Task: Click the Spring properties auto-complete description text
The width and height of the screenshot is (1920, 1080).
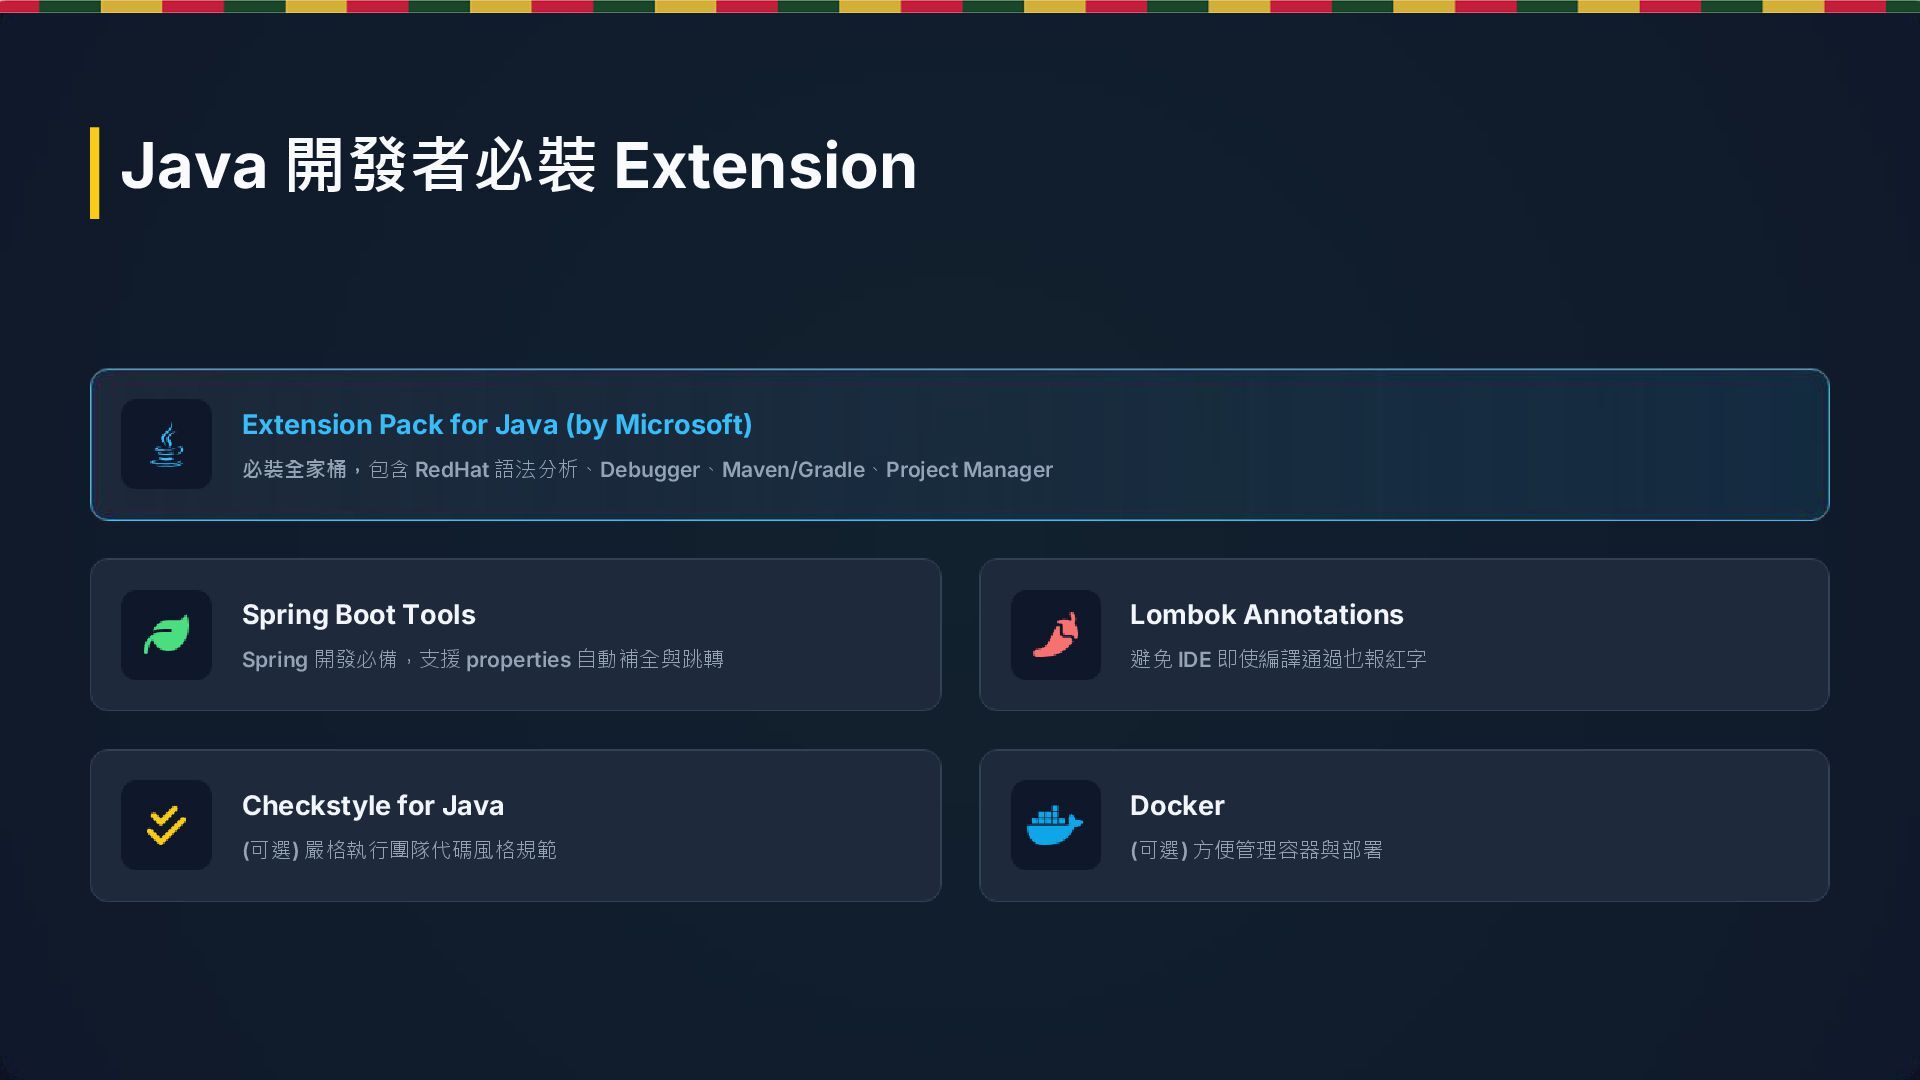Action: [482, 659]
